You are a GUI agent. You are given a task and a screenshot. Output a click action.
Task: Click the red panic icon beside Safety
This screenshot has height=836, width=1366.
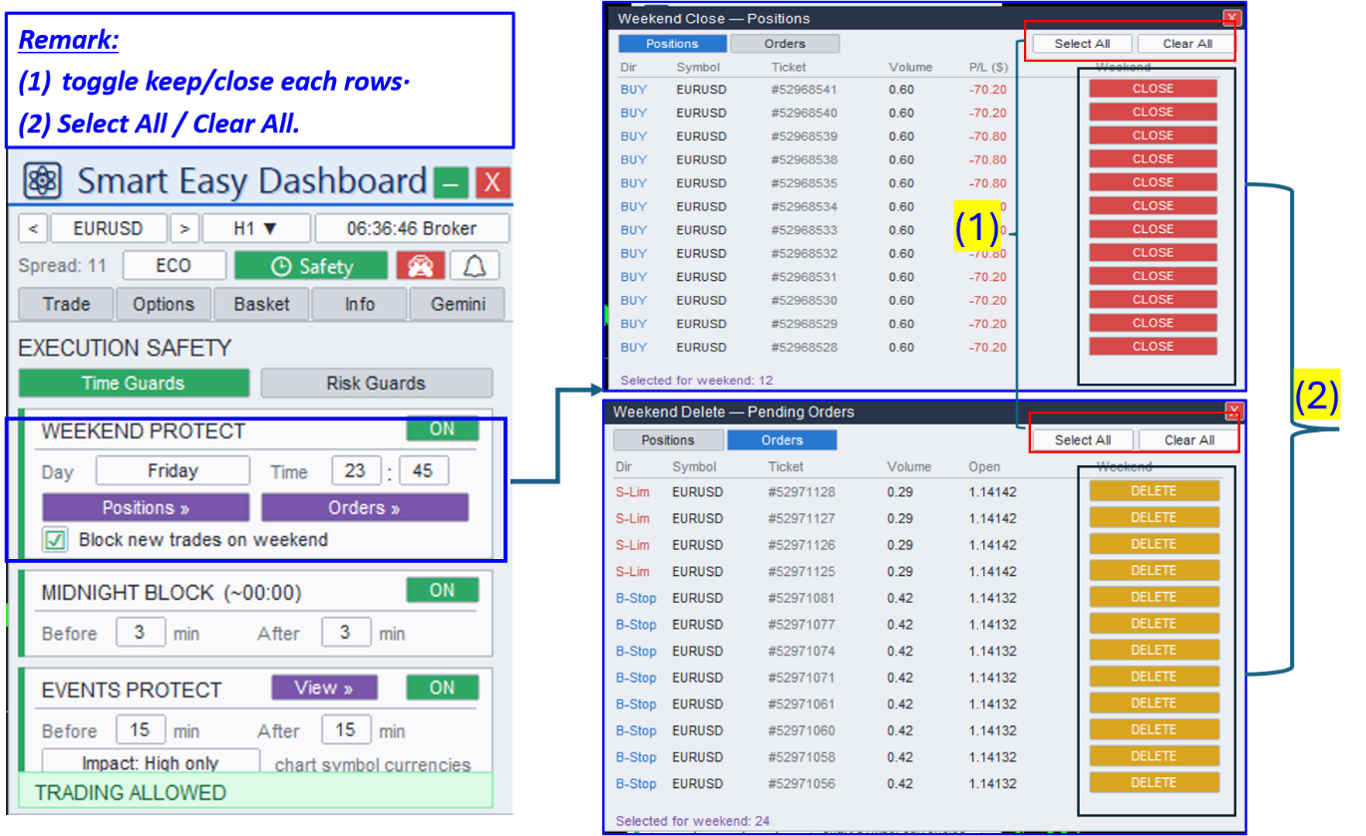point(420,266)
